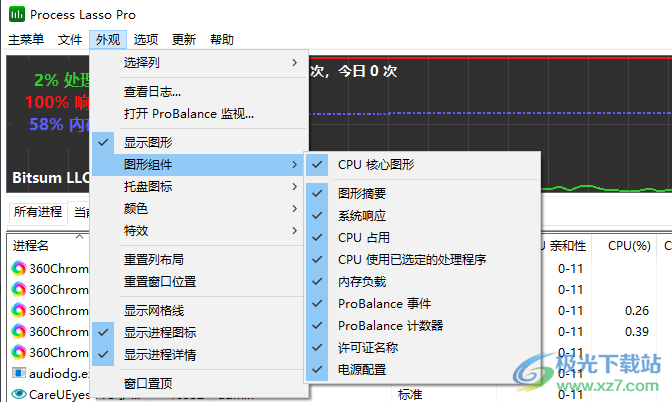The width and height of the screenshot is (672, 402).
Task: Click the audiodg.exe process icon
Action: tap(18, 373)
